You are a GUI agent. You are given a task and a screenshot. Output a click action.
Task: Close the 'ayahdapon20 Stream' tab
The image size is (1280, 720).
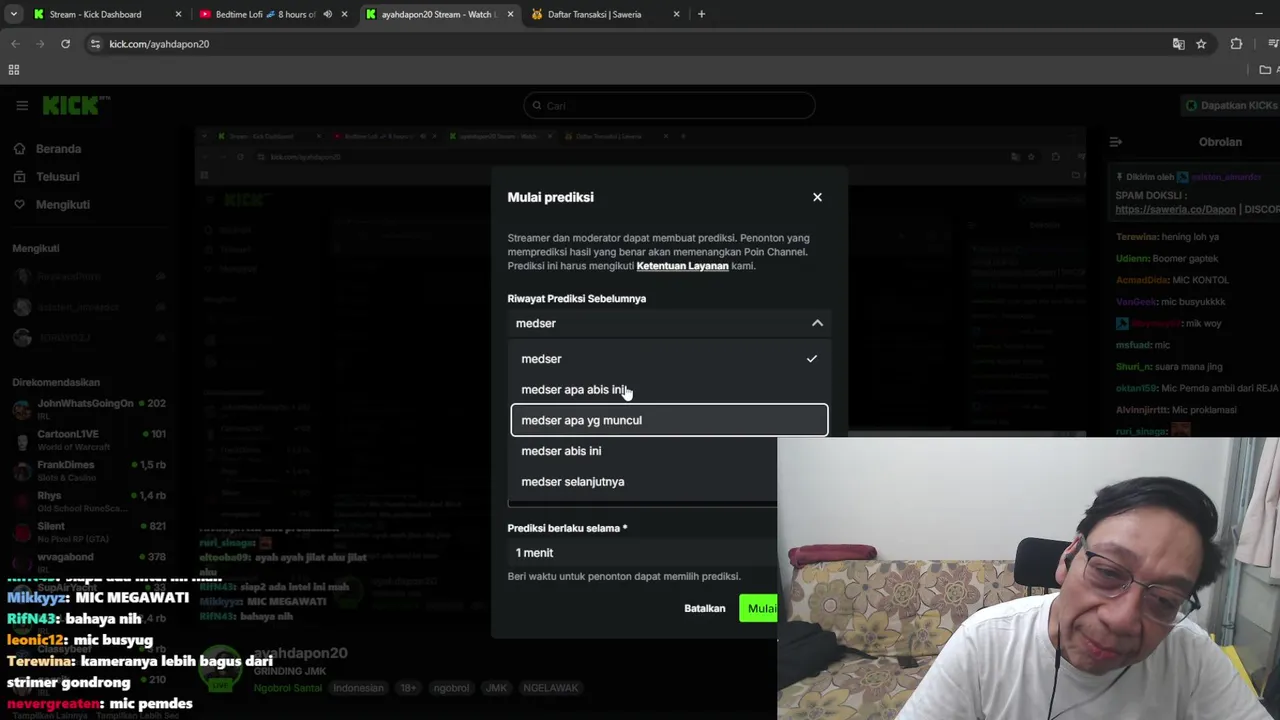point(510,14)
